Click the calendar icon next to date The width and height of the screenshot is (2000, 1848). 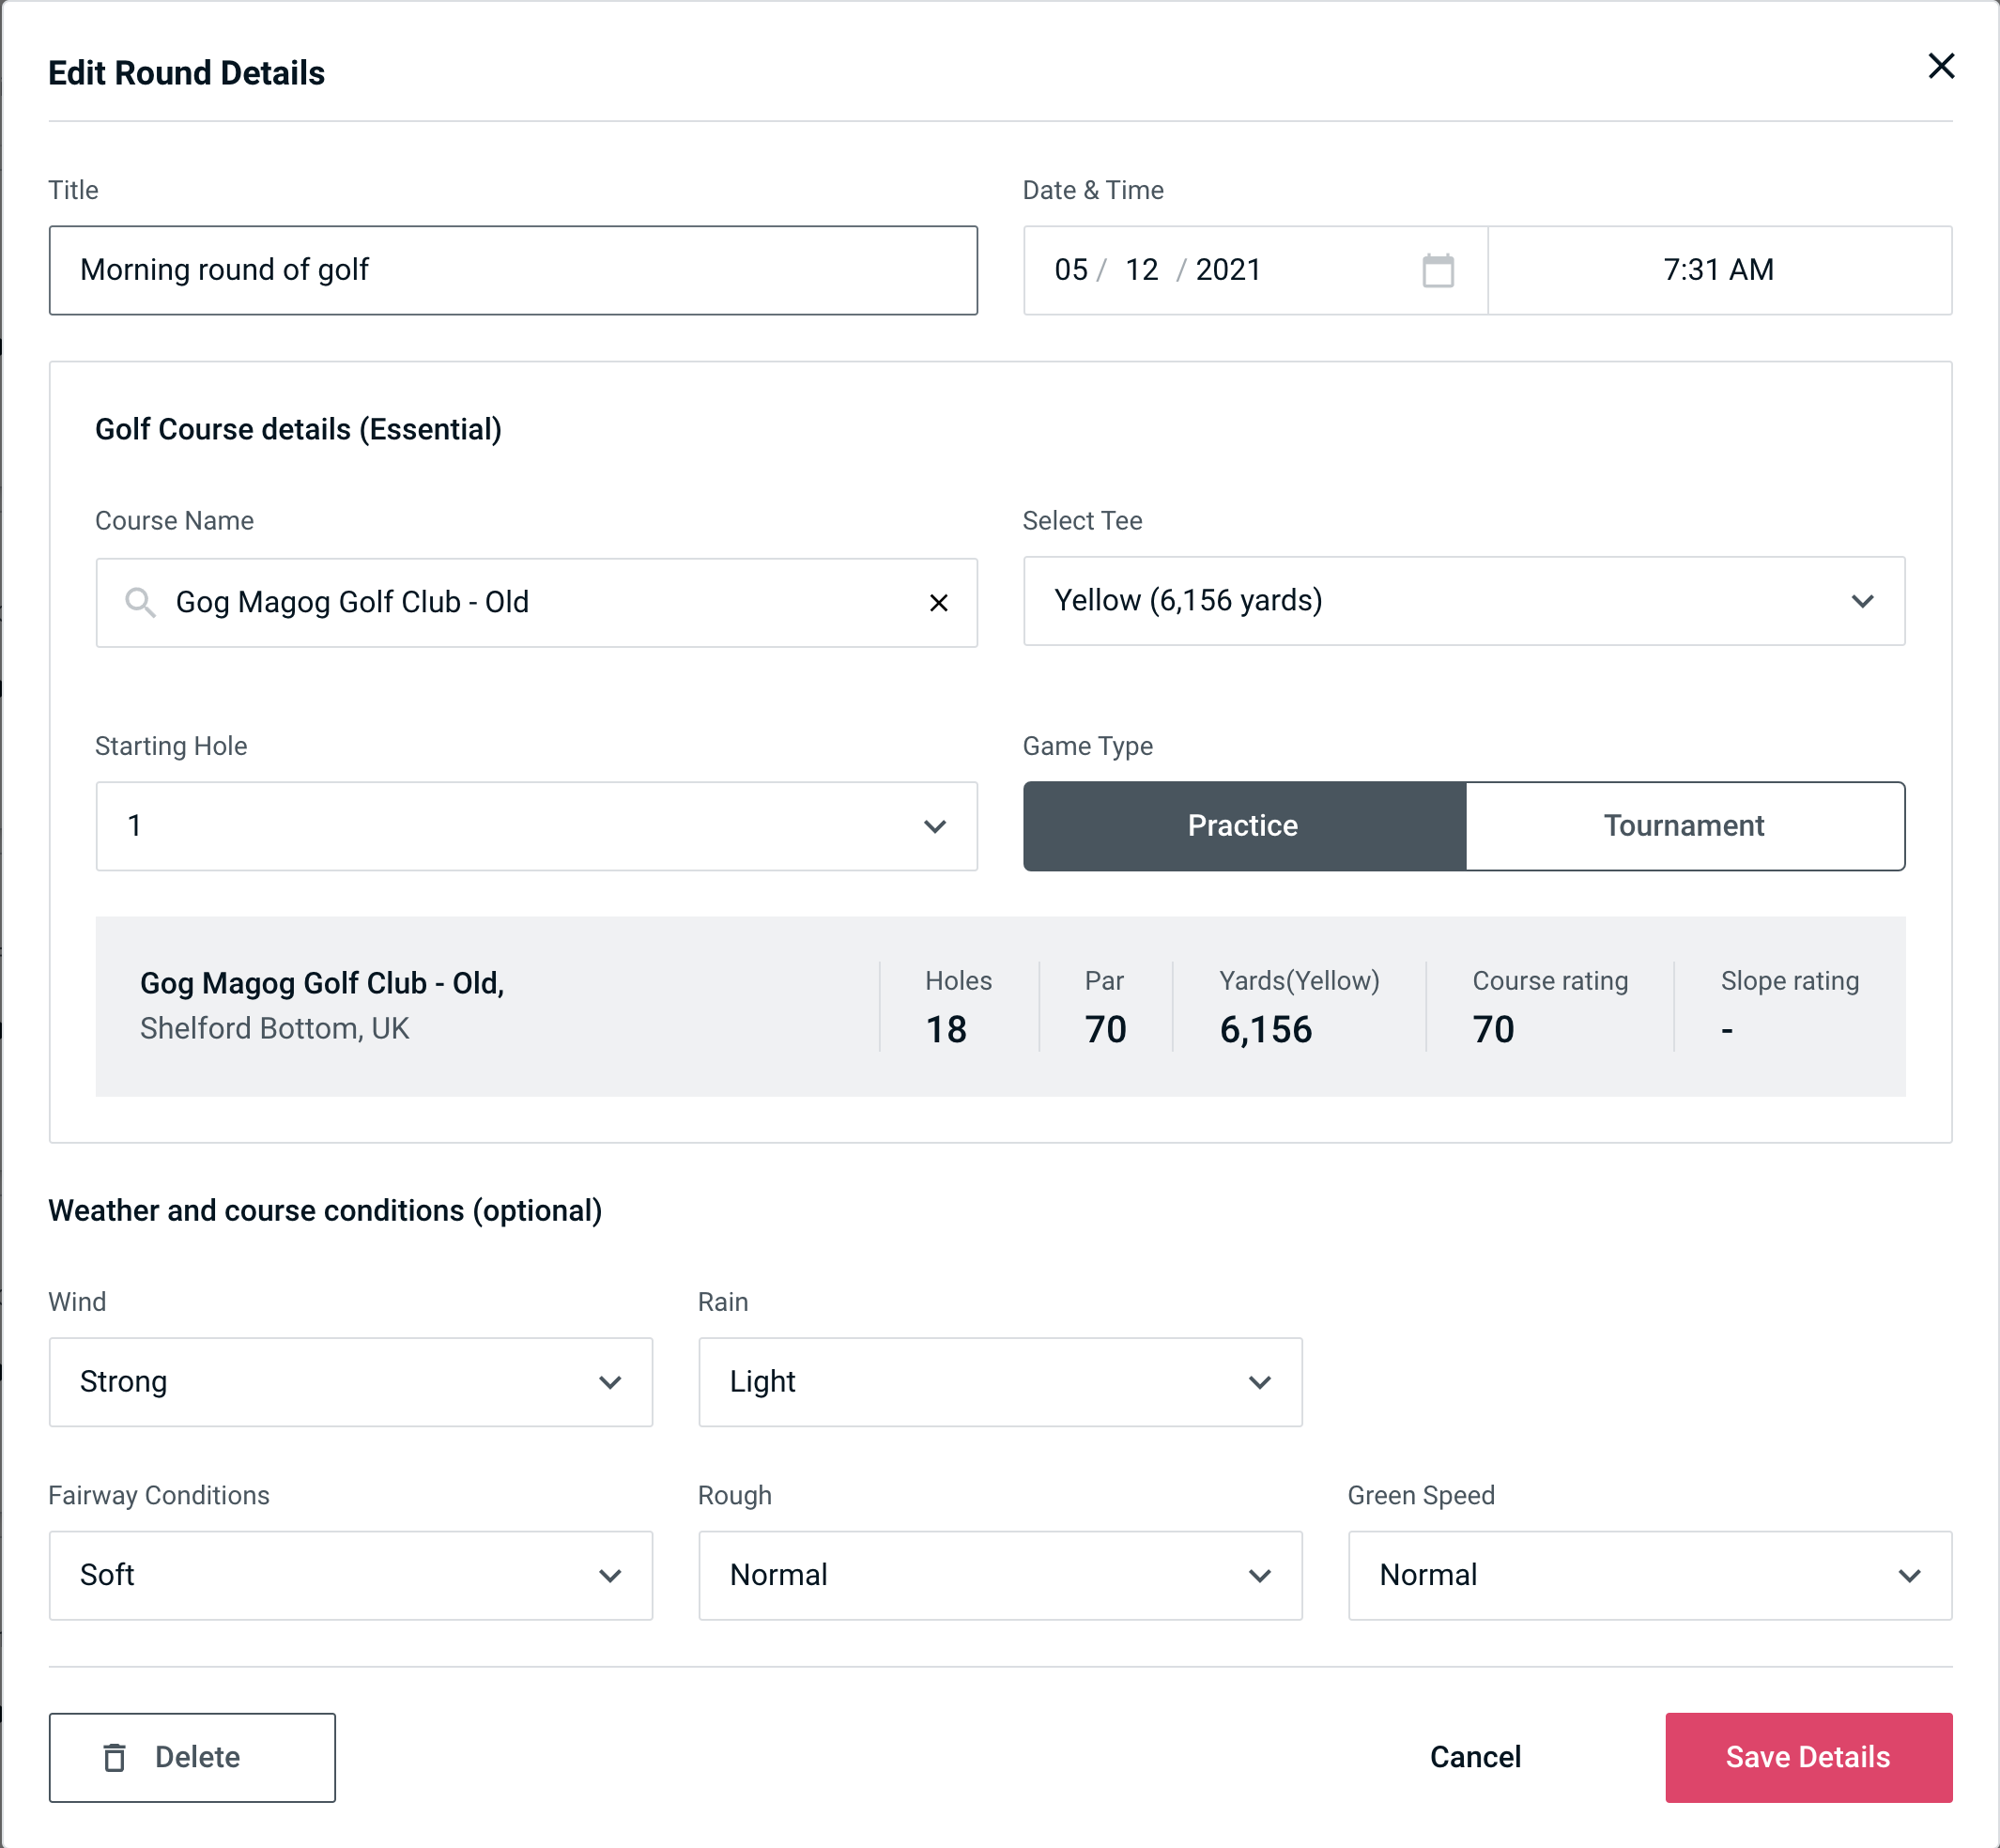click(1436, 270)
